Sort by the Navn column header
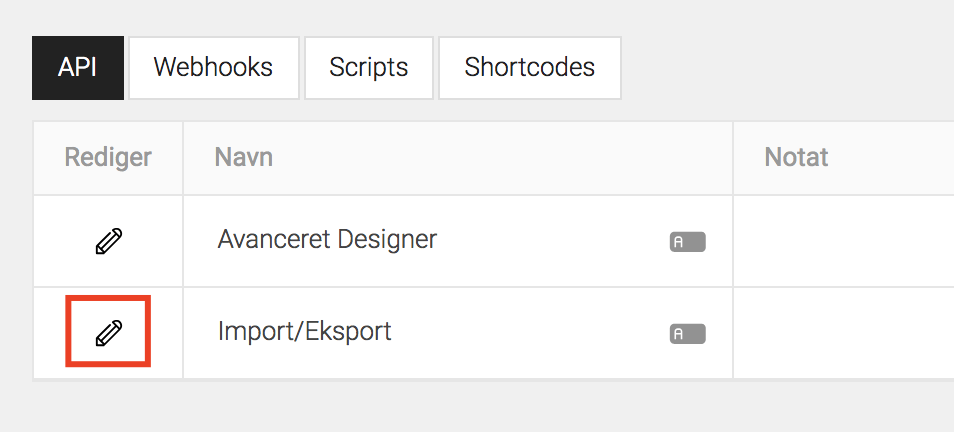 [243, 158]
